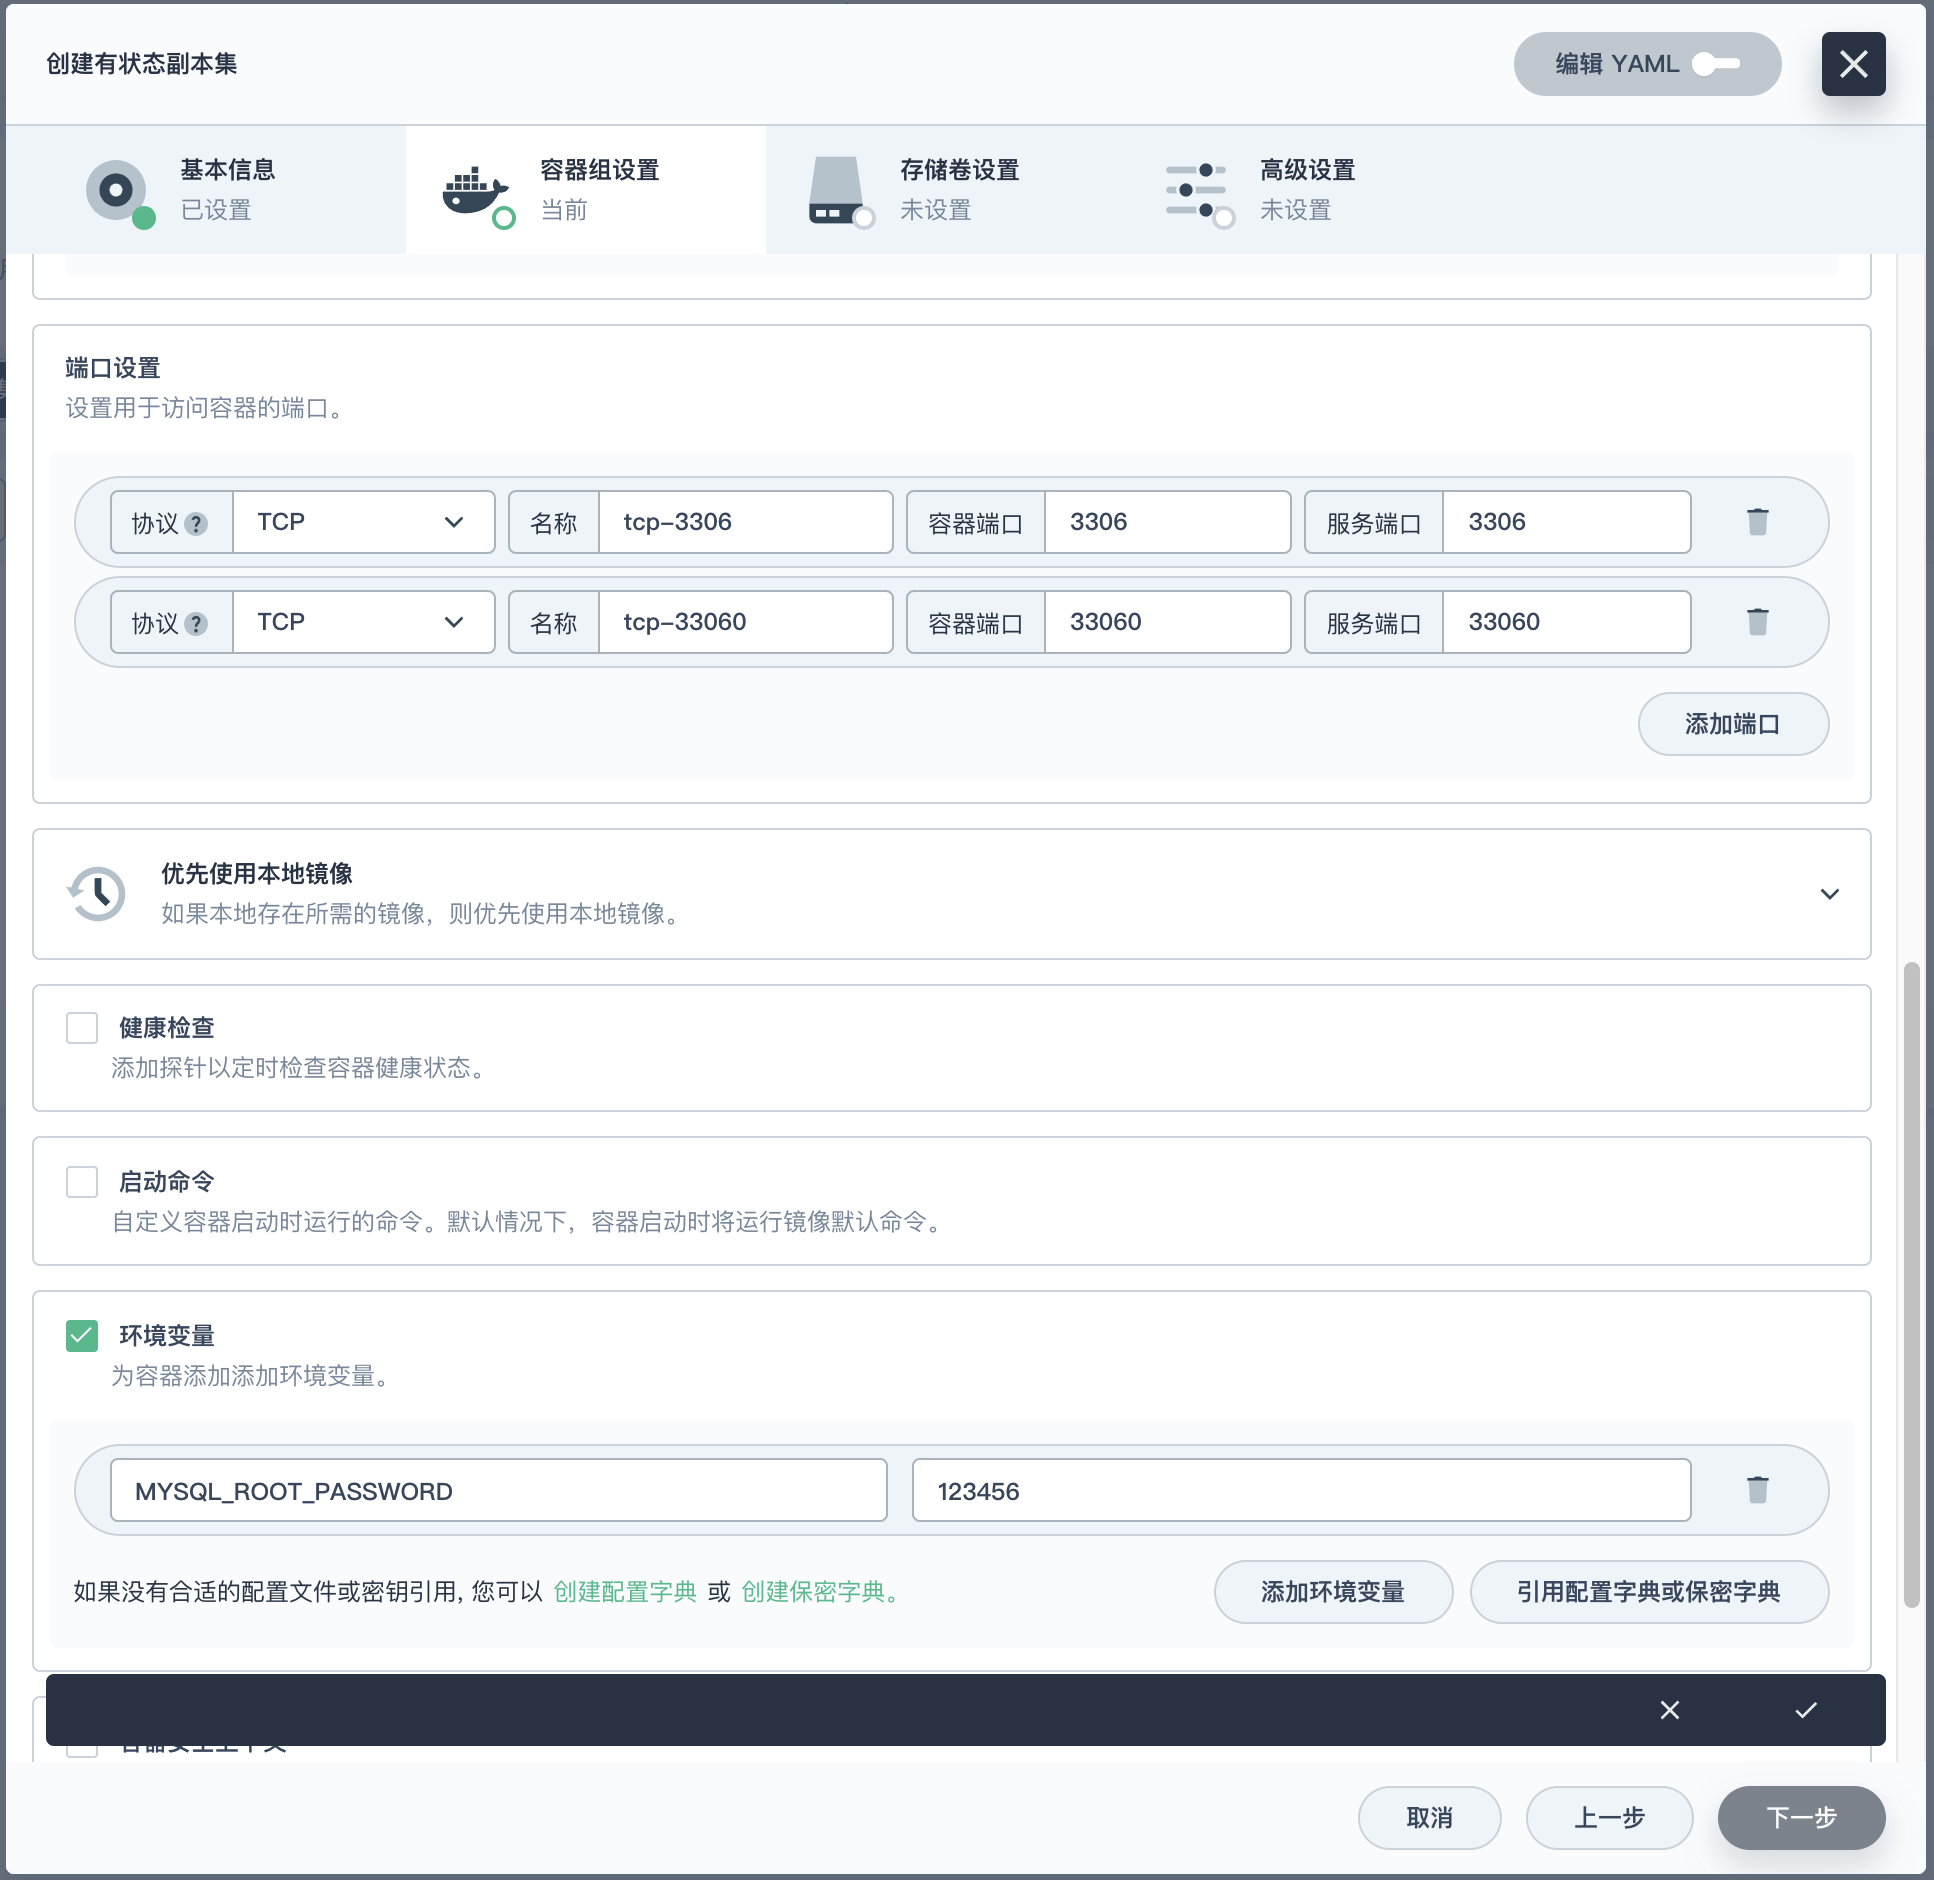Click the protocol help icon in first row

[x=197, y=524]
